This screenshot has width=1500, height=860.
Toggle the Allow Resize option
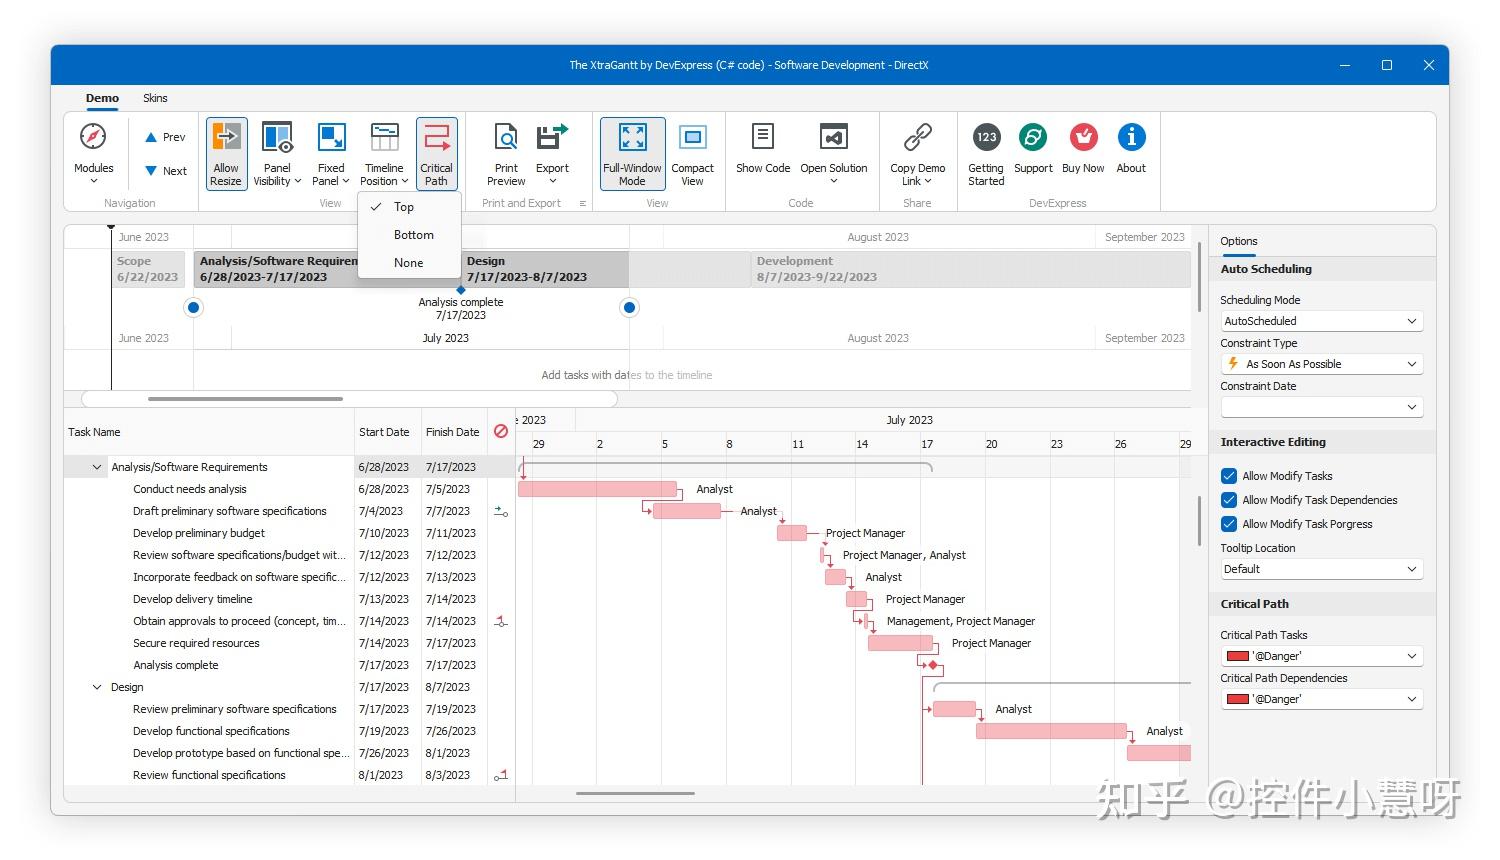coord(225,152)
